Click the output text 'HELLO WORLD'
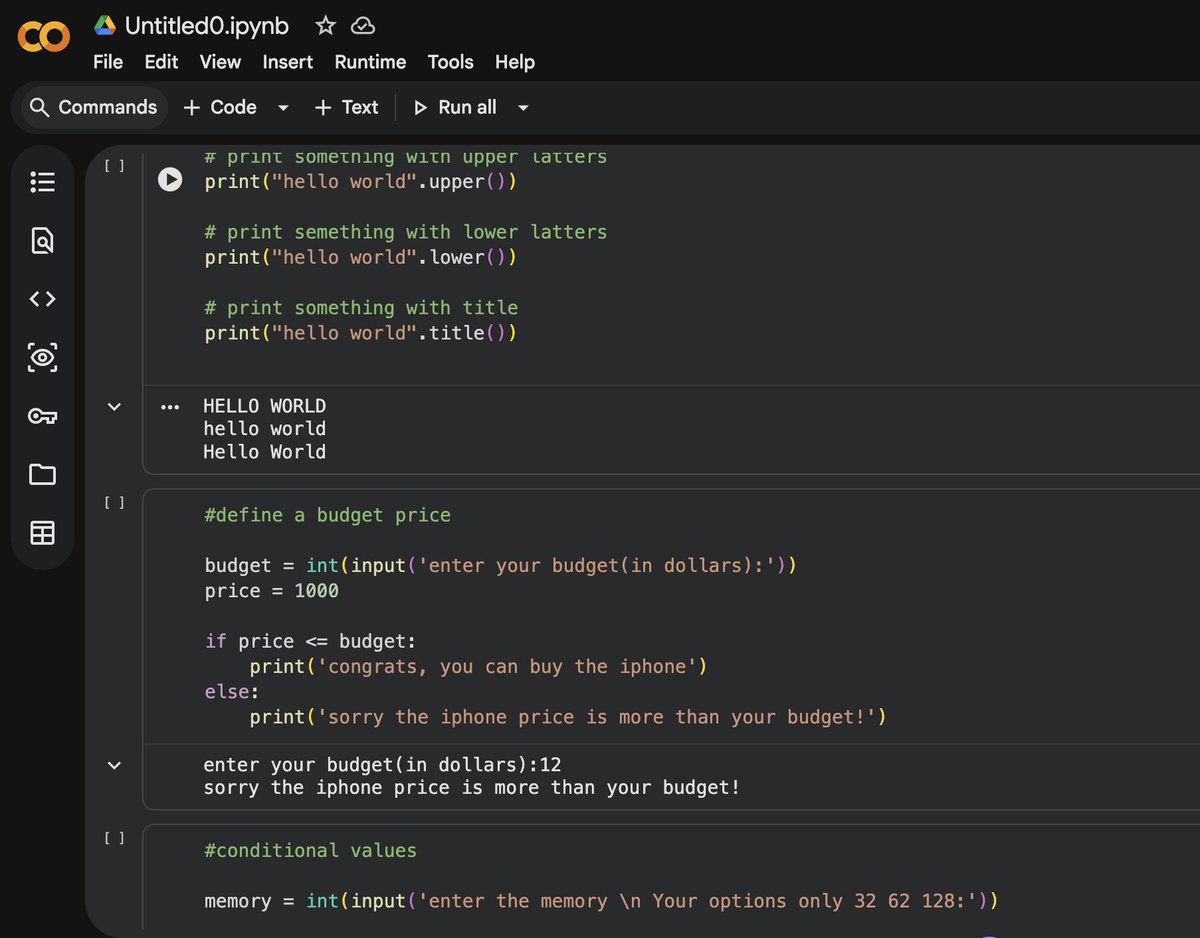This screenshot has width=1200, height=938. coord(264,406)
